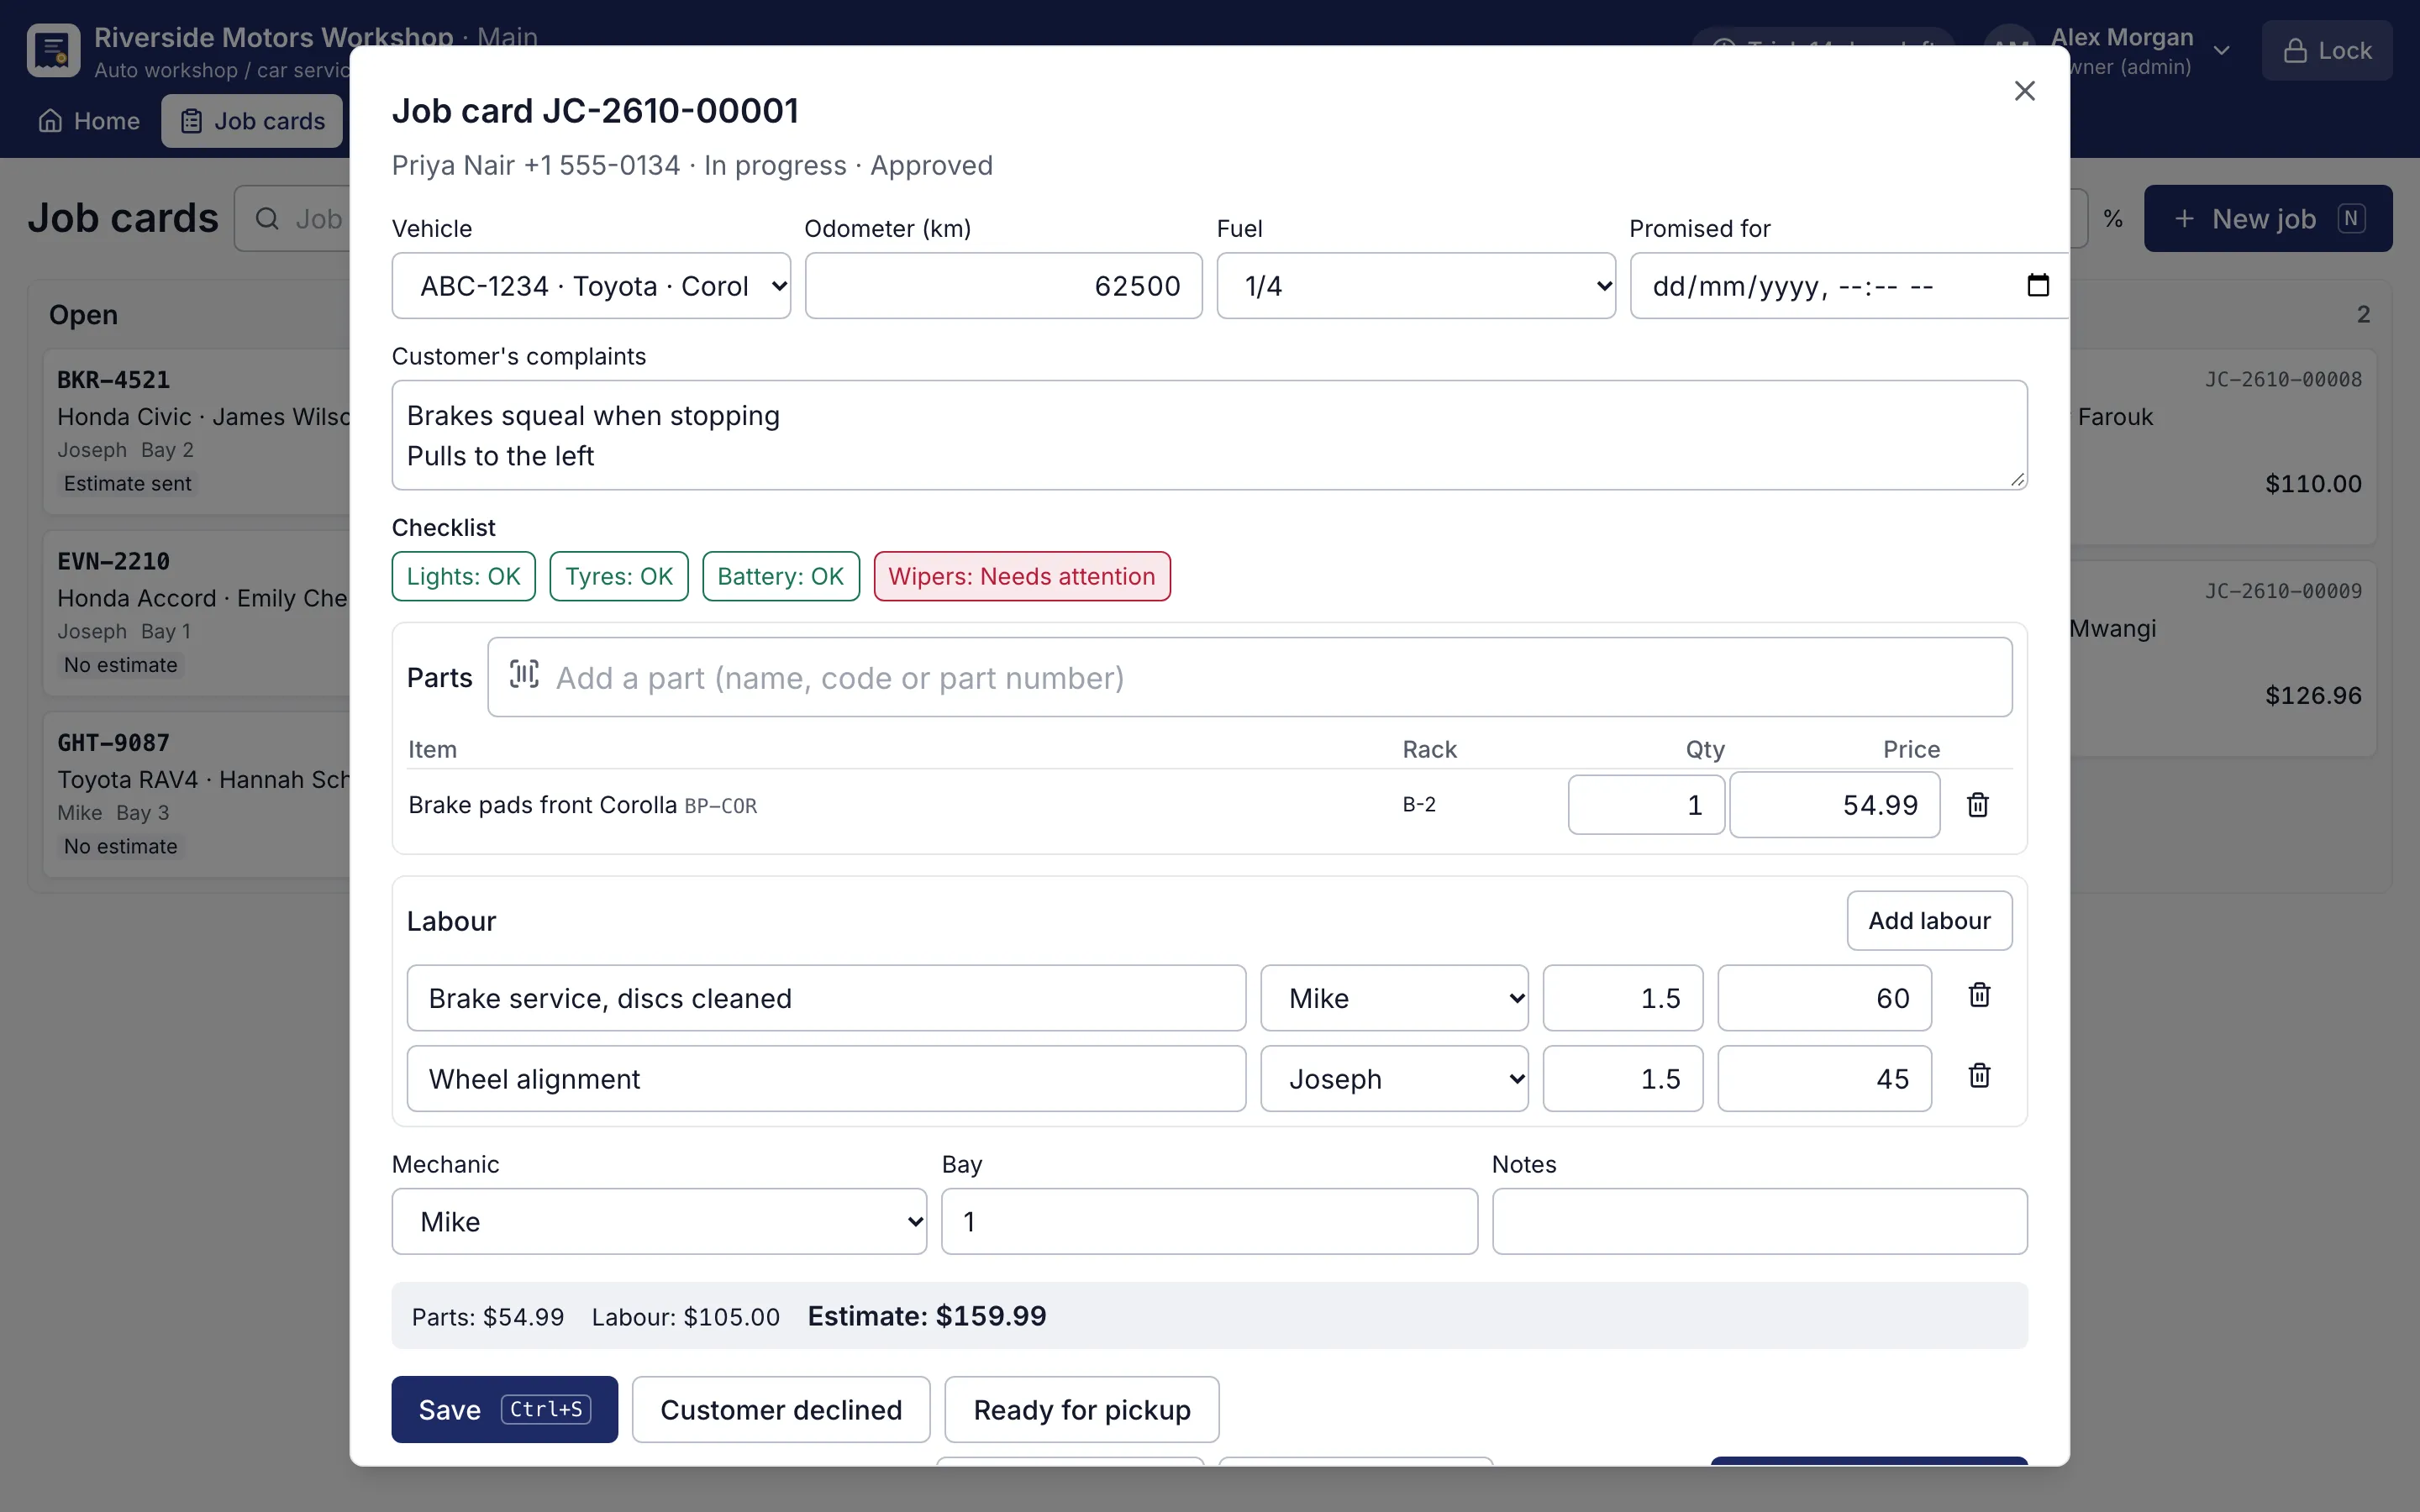Toggle the Wipers: Needs attention chip
Viewport: 2420px width, 1512px height.
[x=1021, y=576]
